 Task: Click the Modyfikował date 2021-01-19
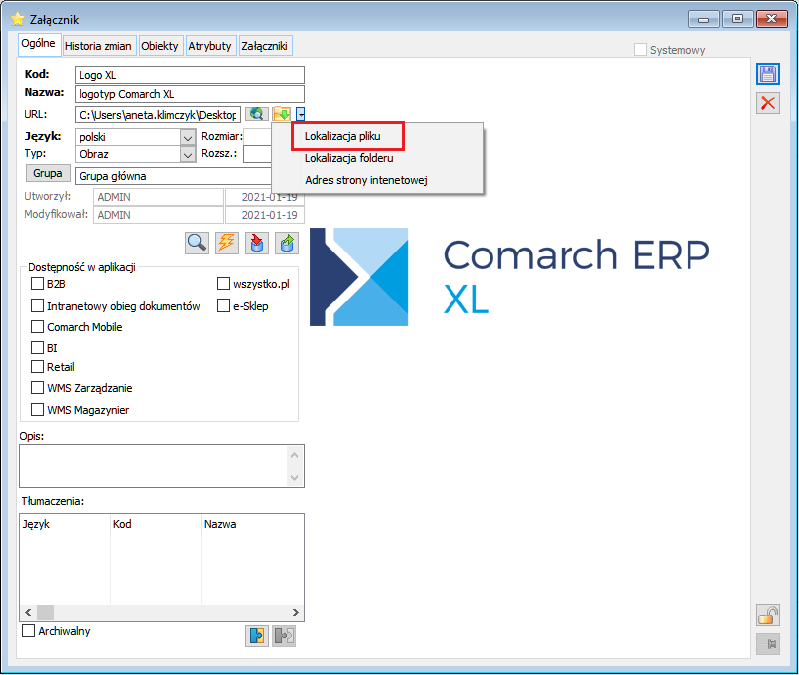[265, 215]
